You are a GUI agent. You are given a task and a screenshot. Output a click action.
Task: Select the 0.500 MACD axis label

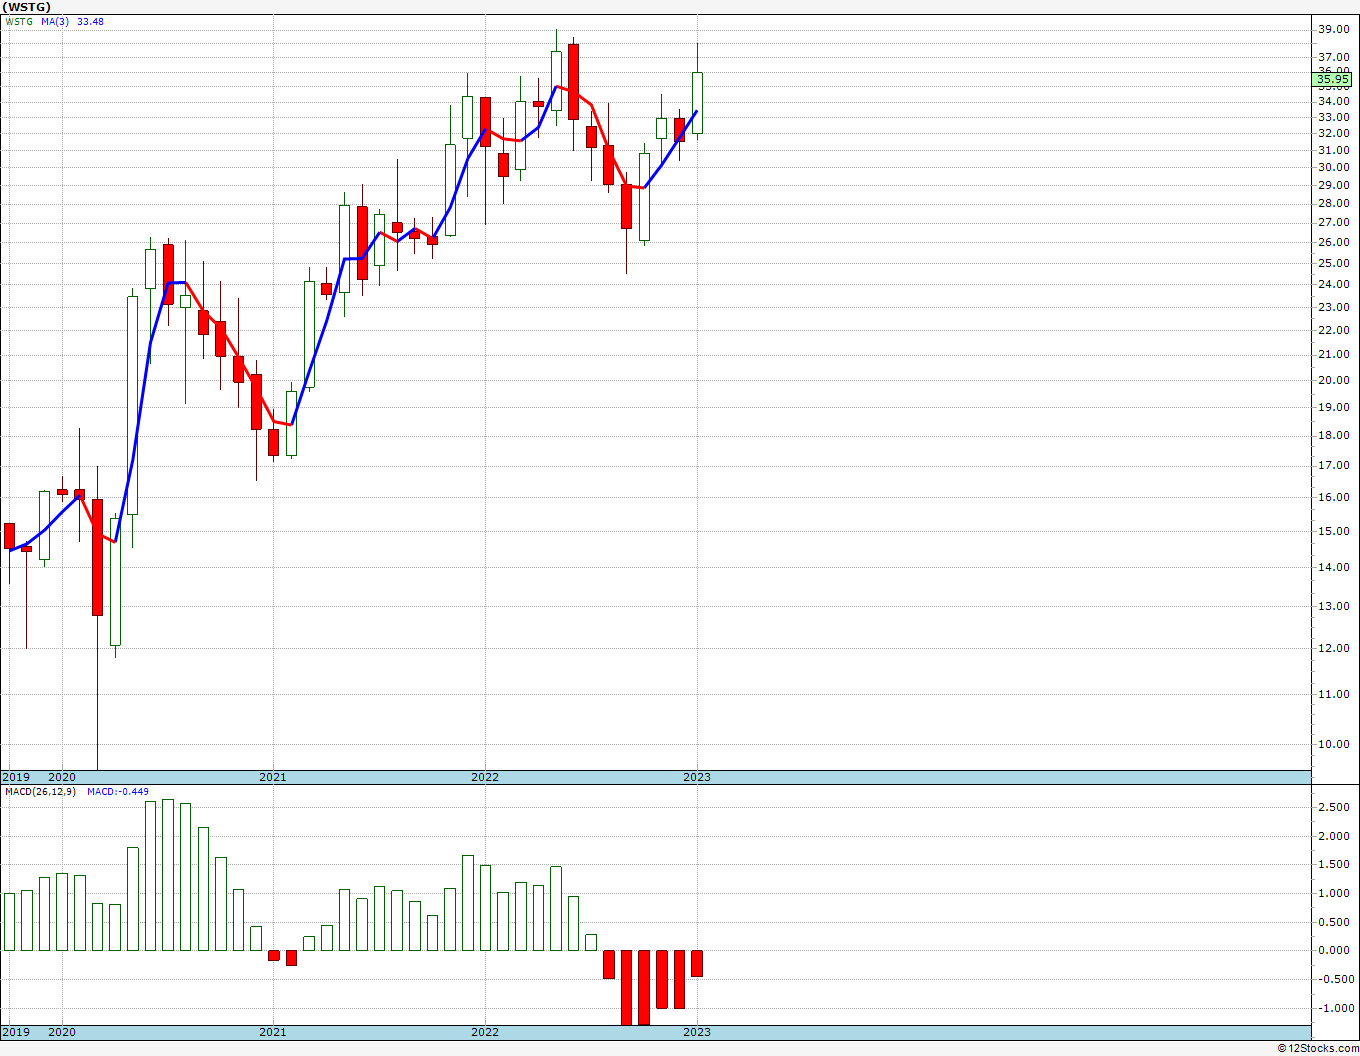(1334, 923)
